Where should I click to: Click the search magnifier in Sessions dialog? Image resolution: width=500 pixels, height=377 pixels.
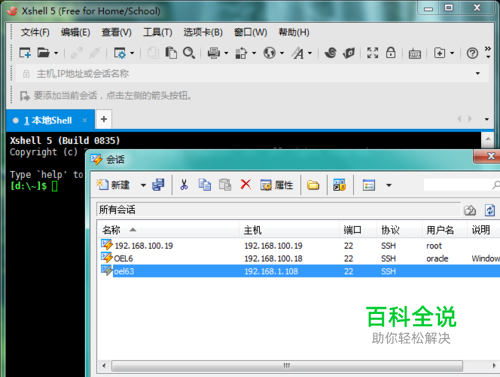[496, 185]
